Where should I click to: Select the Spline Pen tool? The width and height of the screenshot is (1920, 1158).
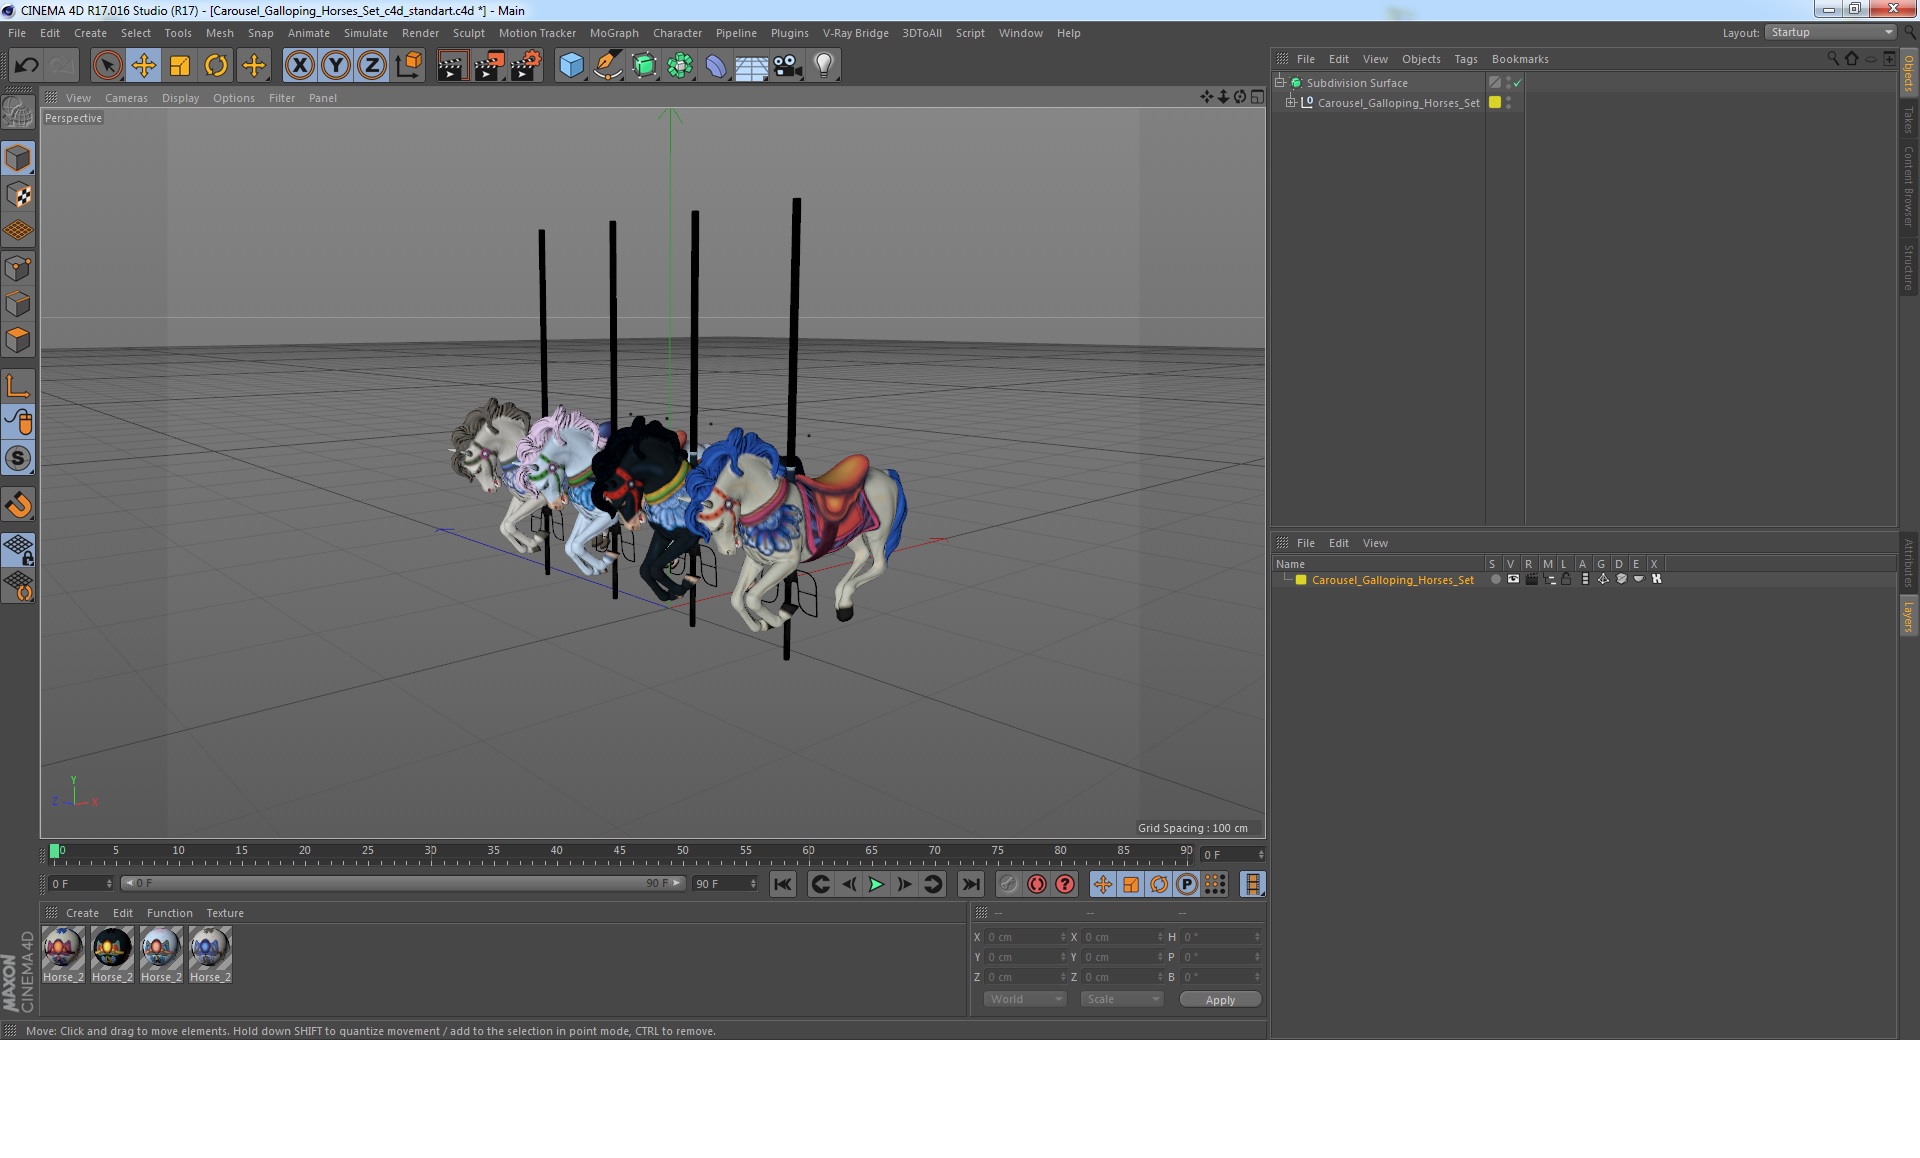point(607,66)
